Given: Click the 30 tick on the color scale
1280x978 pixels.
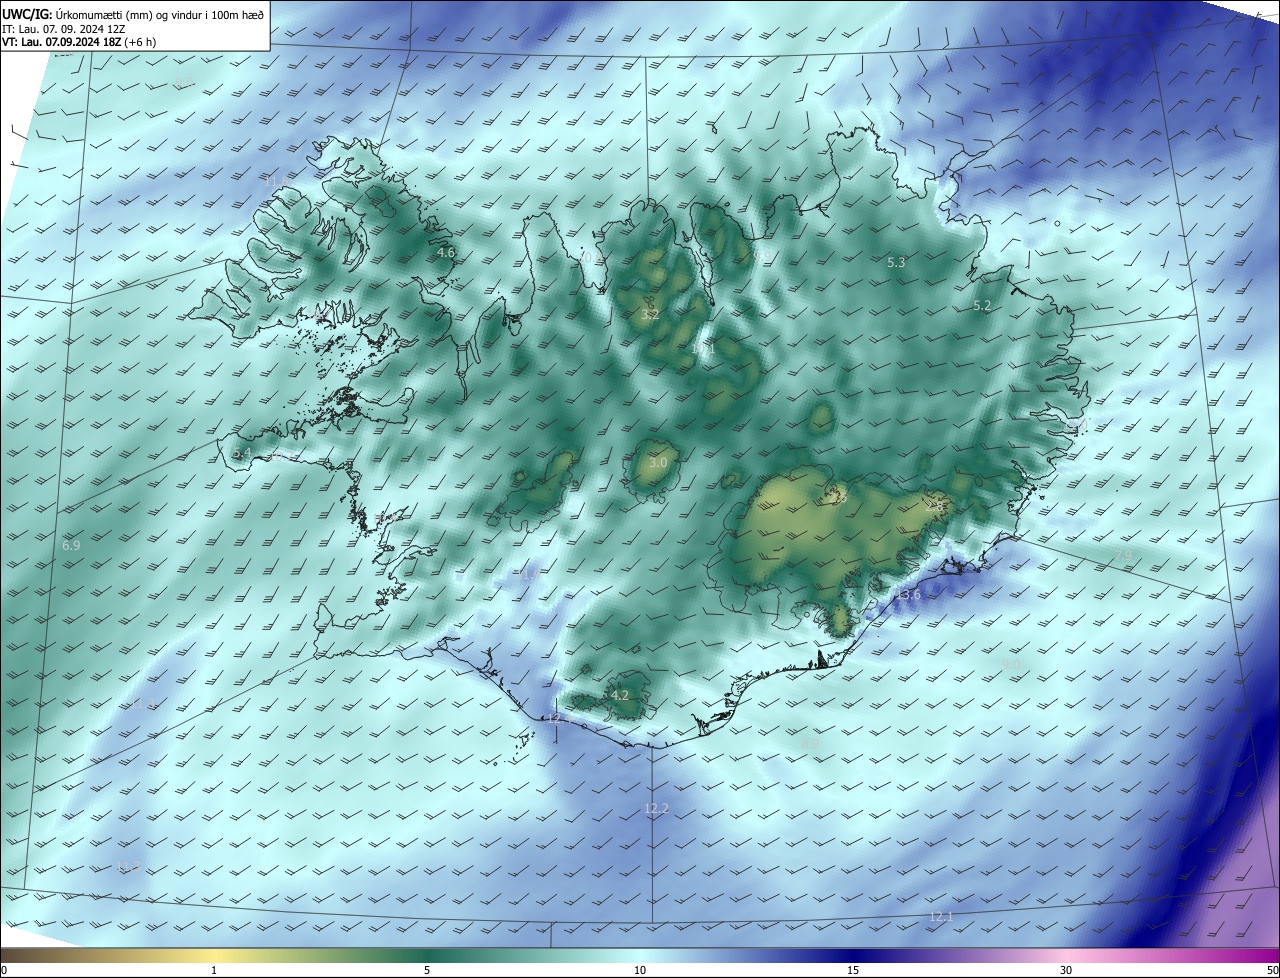Looking at the screenshot, I should pos(1066,970).
